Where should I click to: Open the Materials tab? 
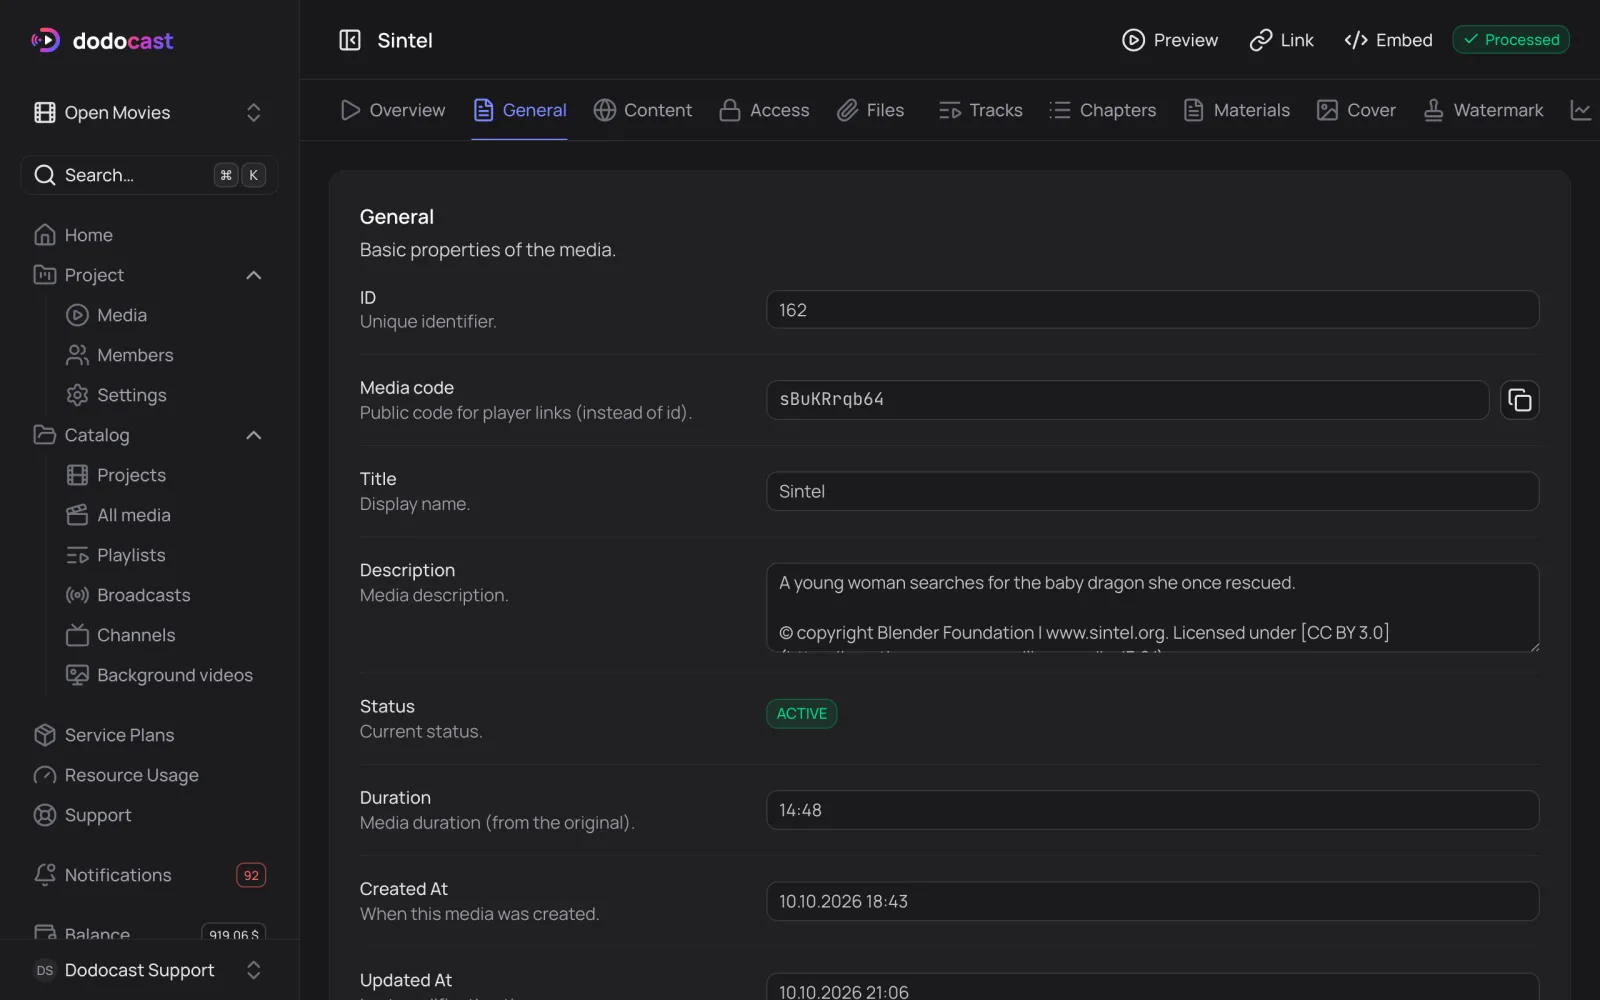pyautogui.click(x=1237, y=110)
